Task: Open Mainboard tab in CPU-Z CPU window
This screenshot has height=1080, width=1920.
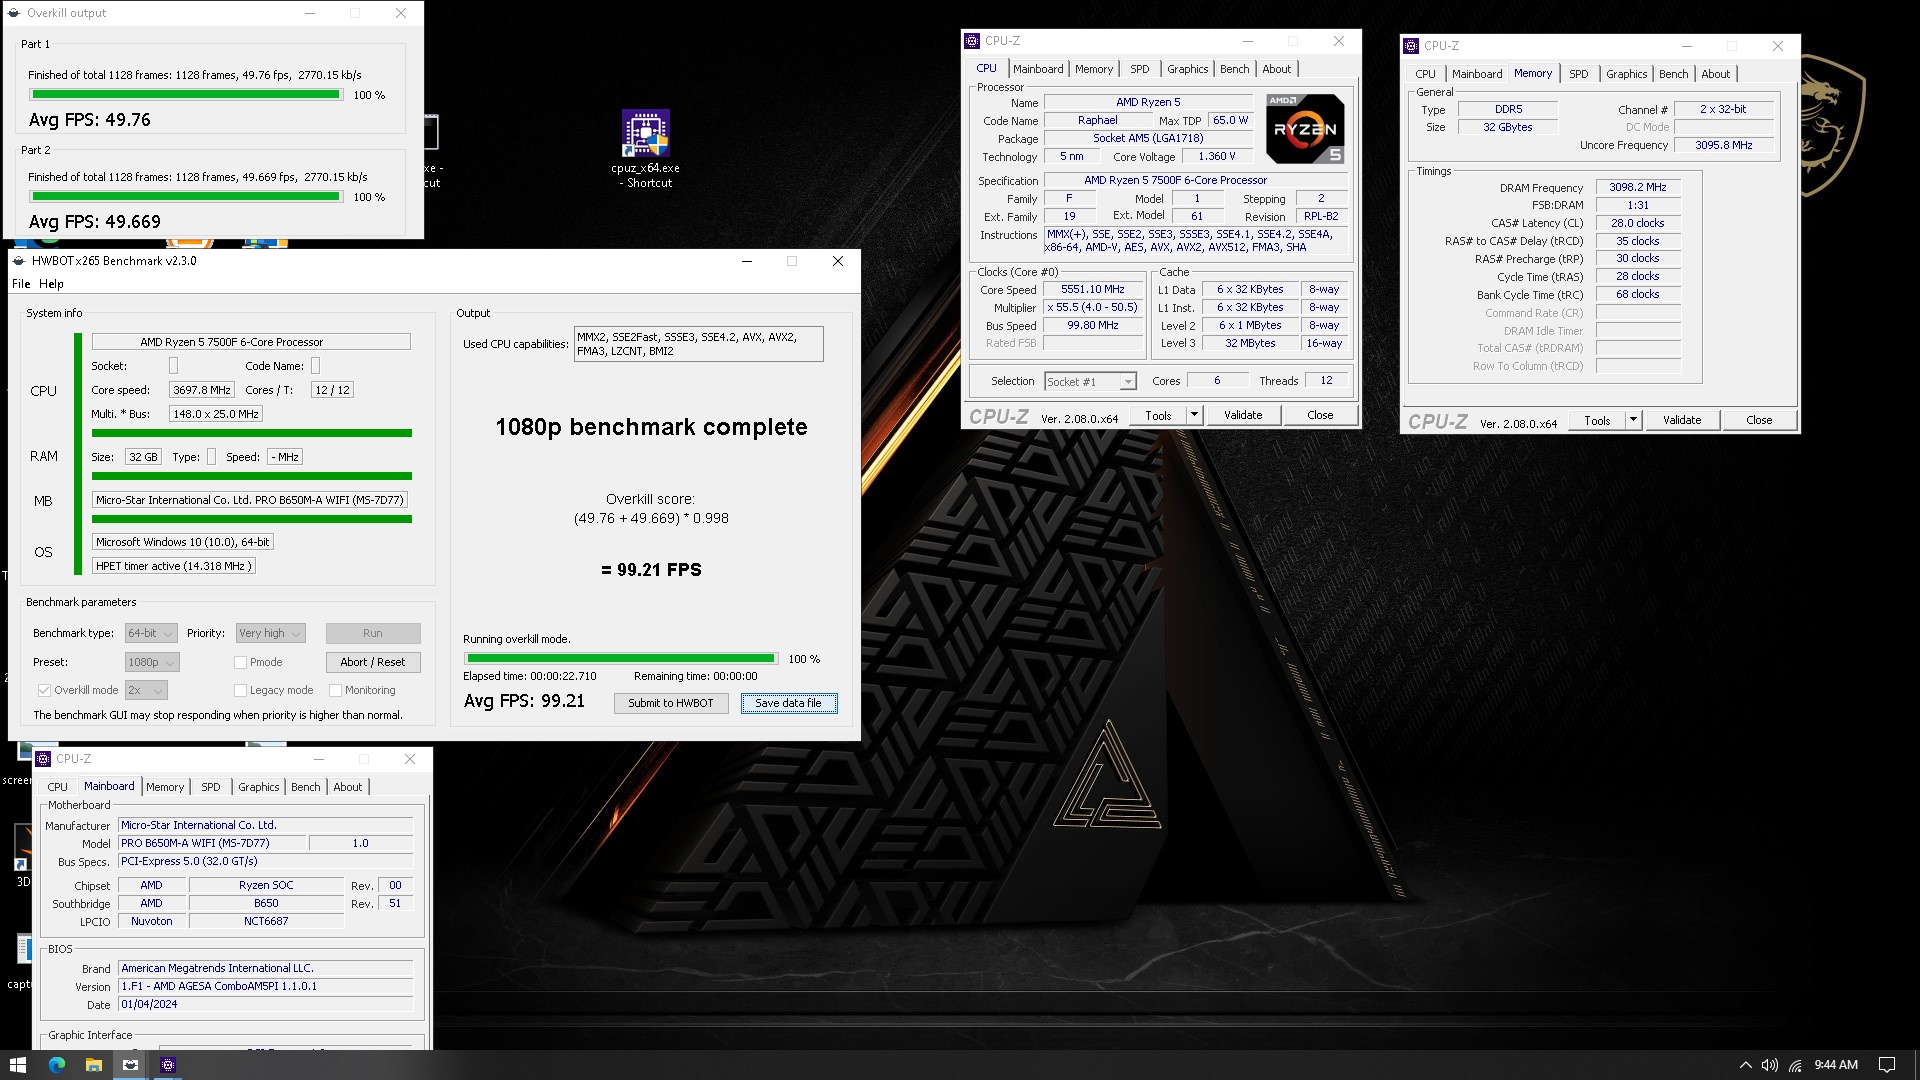Action: (1037, 69)
